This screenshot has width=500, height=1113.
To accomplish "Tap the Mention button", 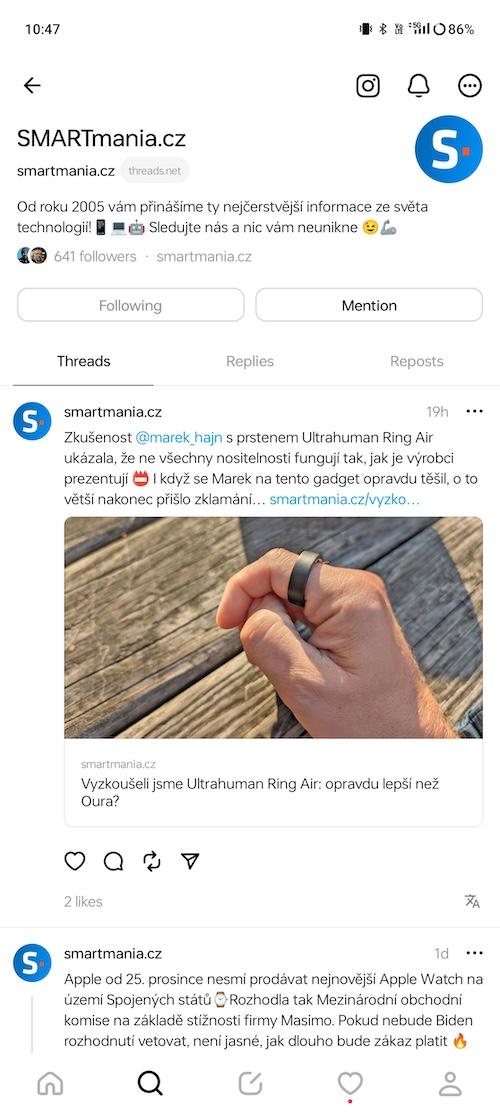I will [x=369, y=305].
